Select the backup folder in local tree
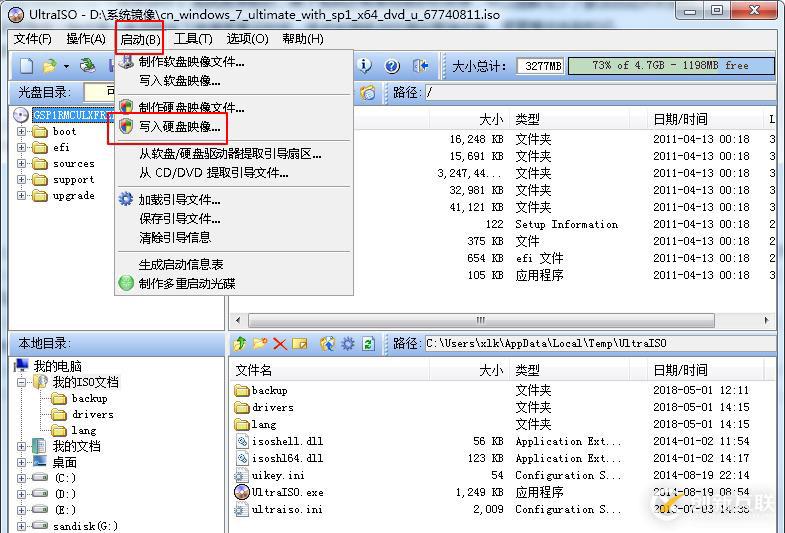 [x=90, y=399]
